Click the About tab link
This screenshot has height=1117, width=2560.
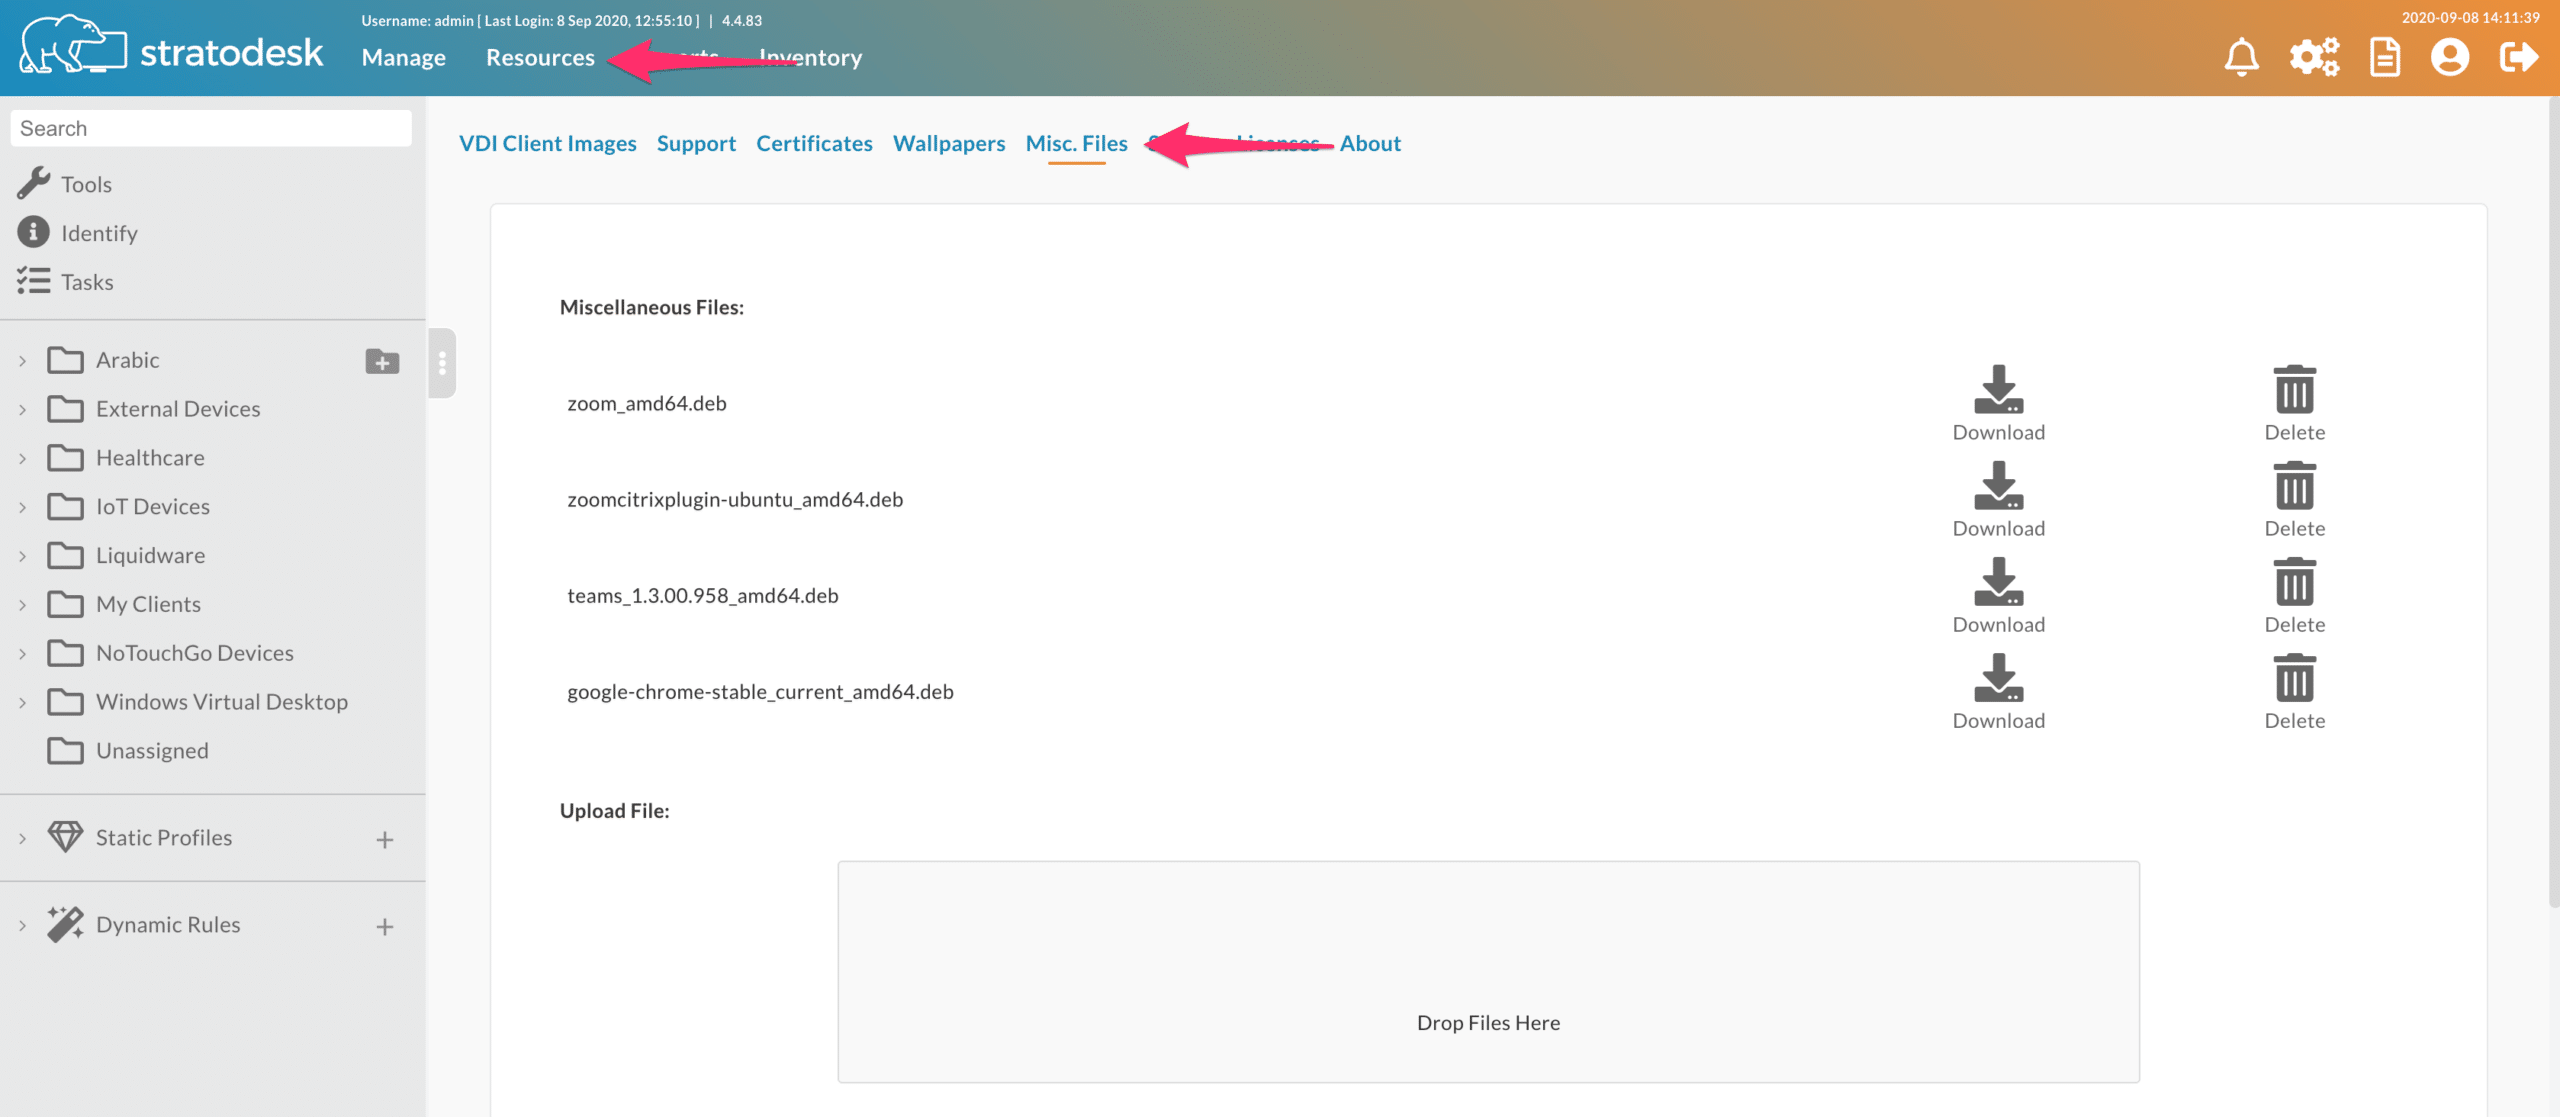click(1370, 142)
